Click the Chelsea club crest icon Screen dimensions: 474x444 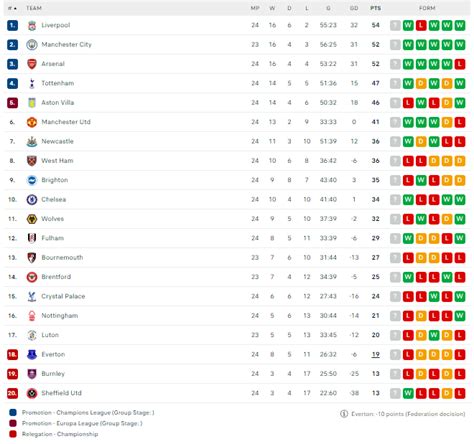click(32, 199)
